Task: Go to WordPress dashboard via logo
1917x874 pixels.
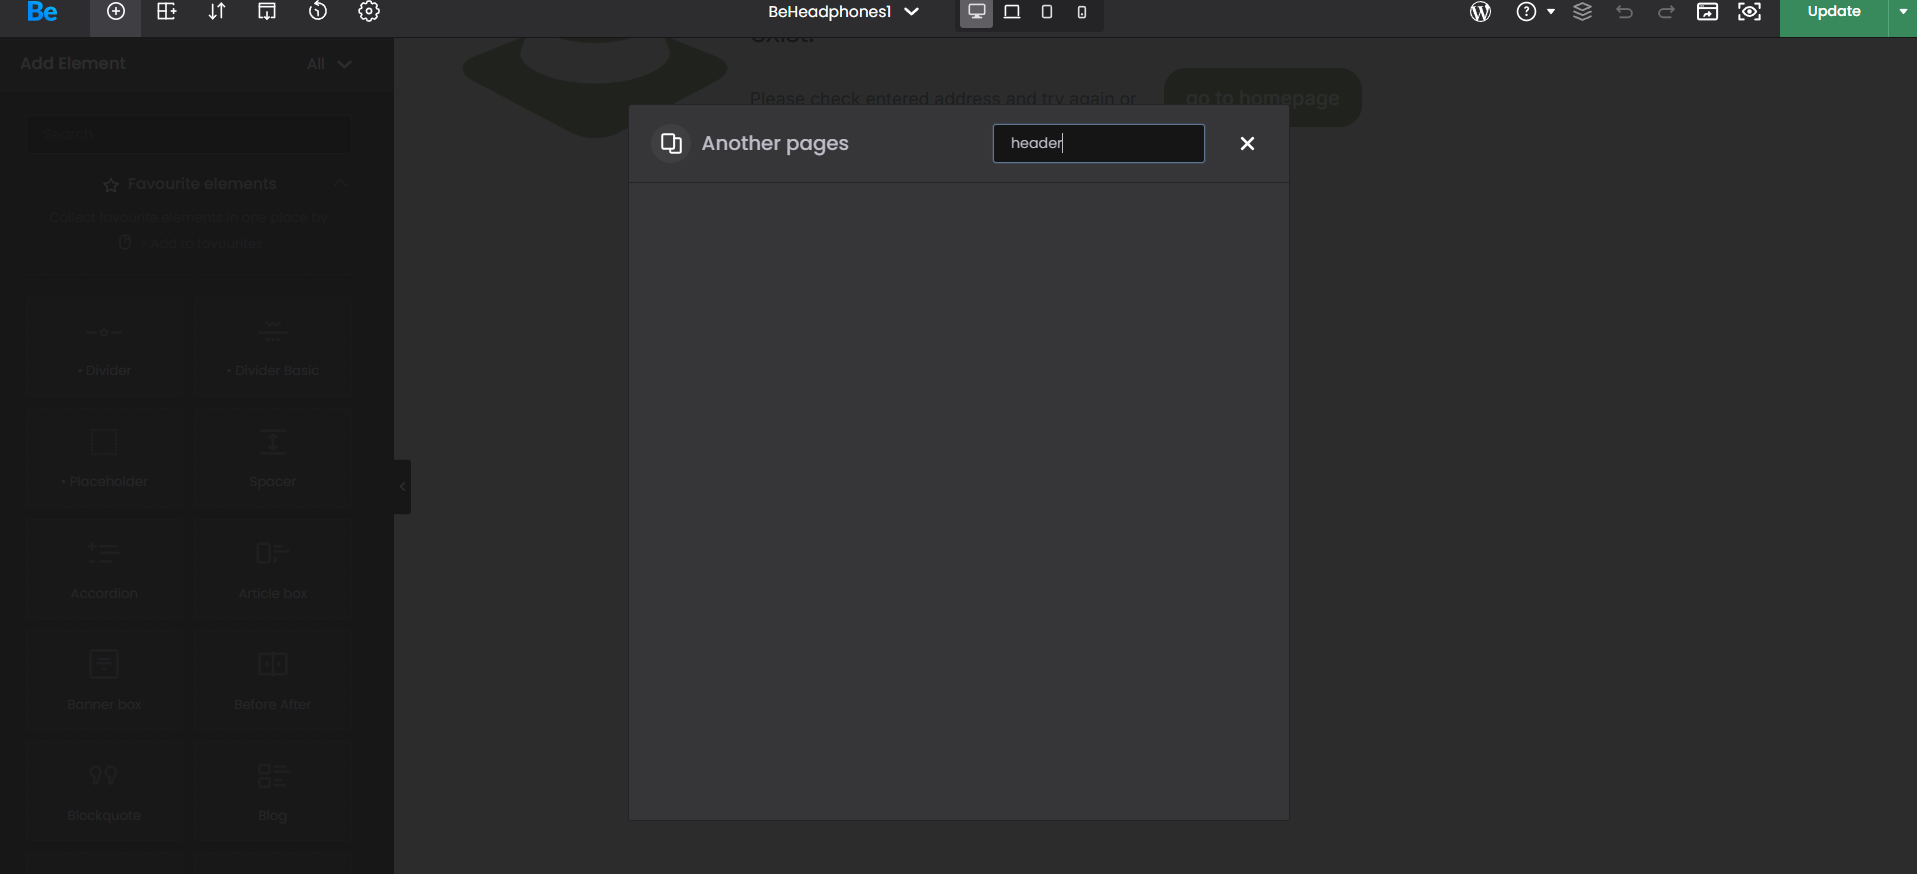Action: coord(1480,12)
